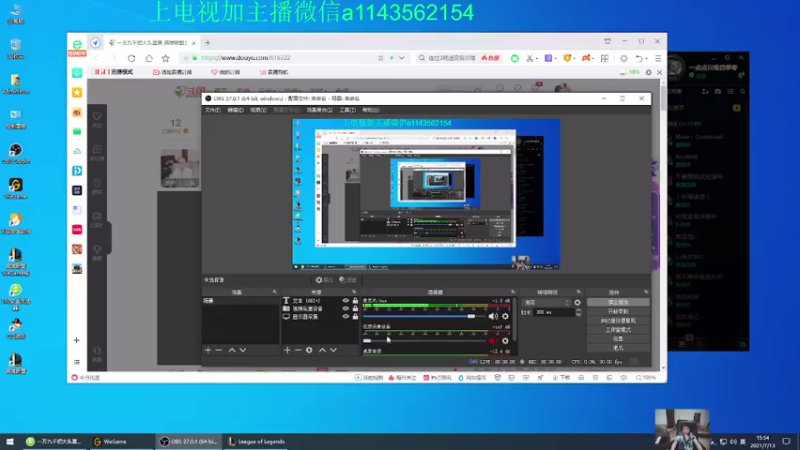The width and height of the screenshot is (800, 450).
Task: Open video capture device audio settings gear
Action: [505, 341]
